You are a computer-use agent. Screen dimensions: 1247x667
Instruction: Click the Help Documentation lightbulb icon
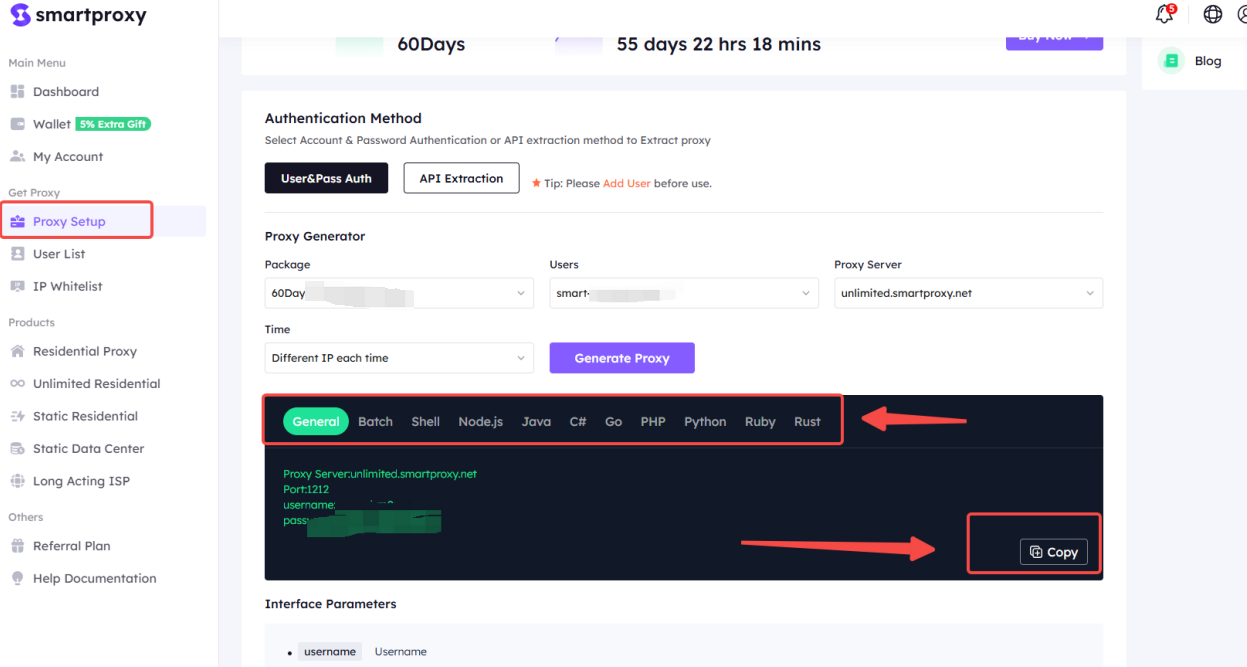17,578
